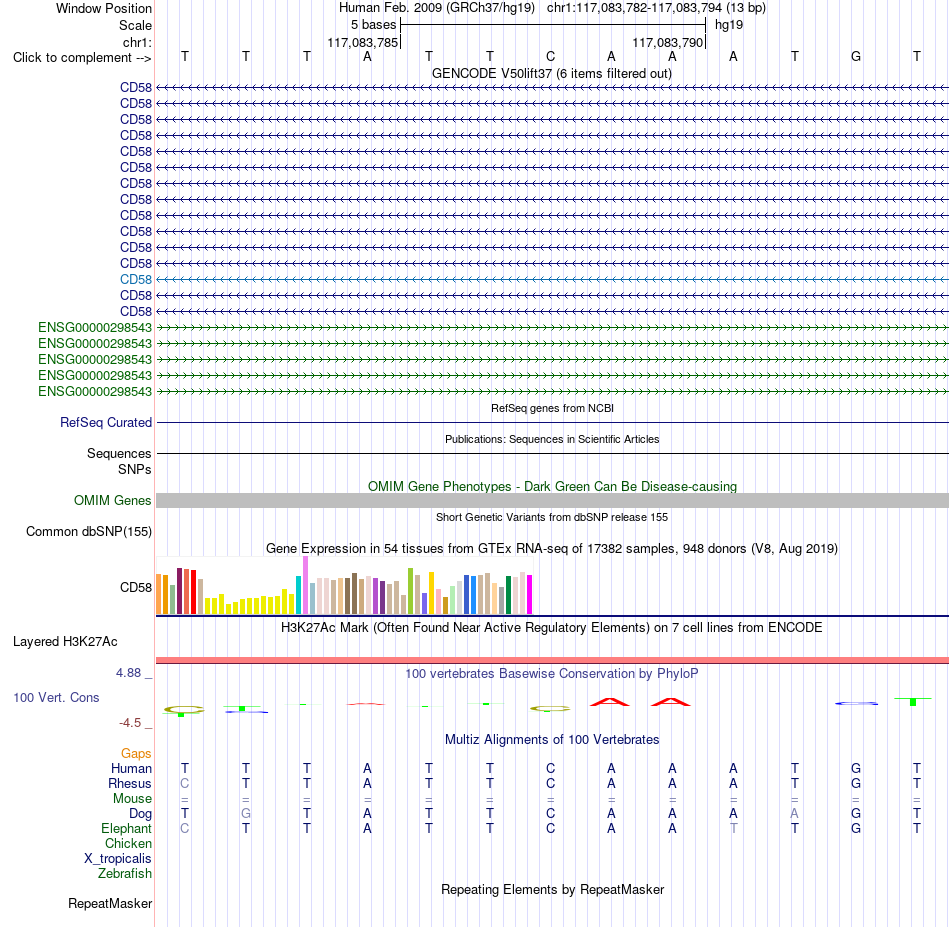This screenshot has width=950, height=927.
Task: Click the red Layered H3K27Ac signal bar
Action: [552, 660]
